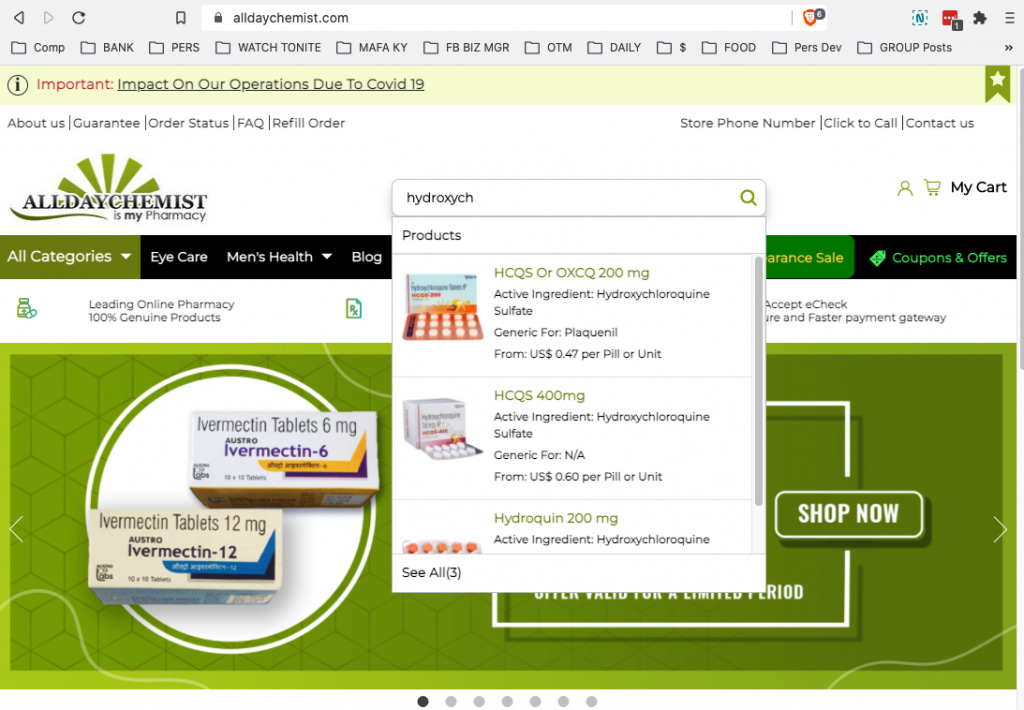The height and width of the screenshot is (710, 1024).
Task: Click the red extension icon with badge
Action: click(952, 19)
